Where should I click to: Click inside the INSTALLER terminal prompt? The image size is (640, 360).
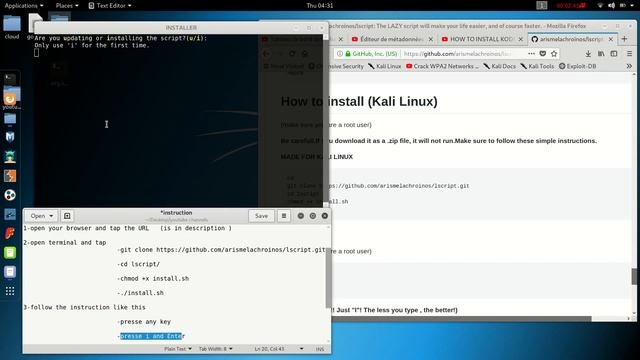pyautogui.click(x=37, y=53)
